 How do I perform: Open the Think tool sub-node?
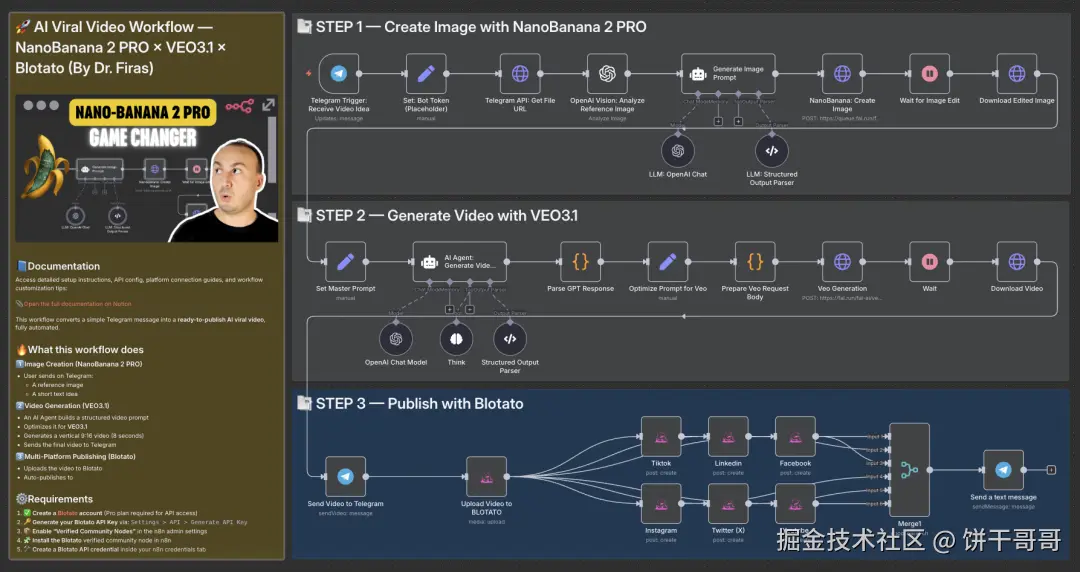coord(456,339)
